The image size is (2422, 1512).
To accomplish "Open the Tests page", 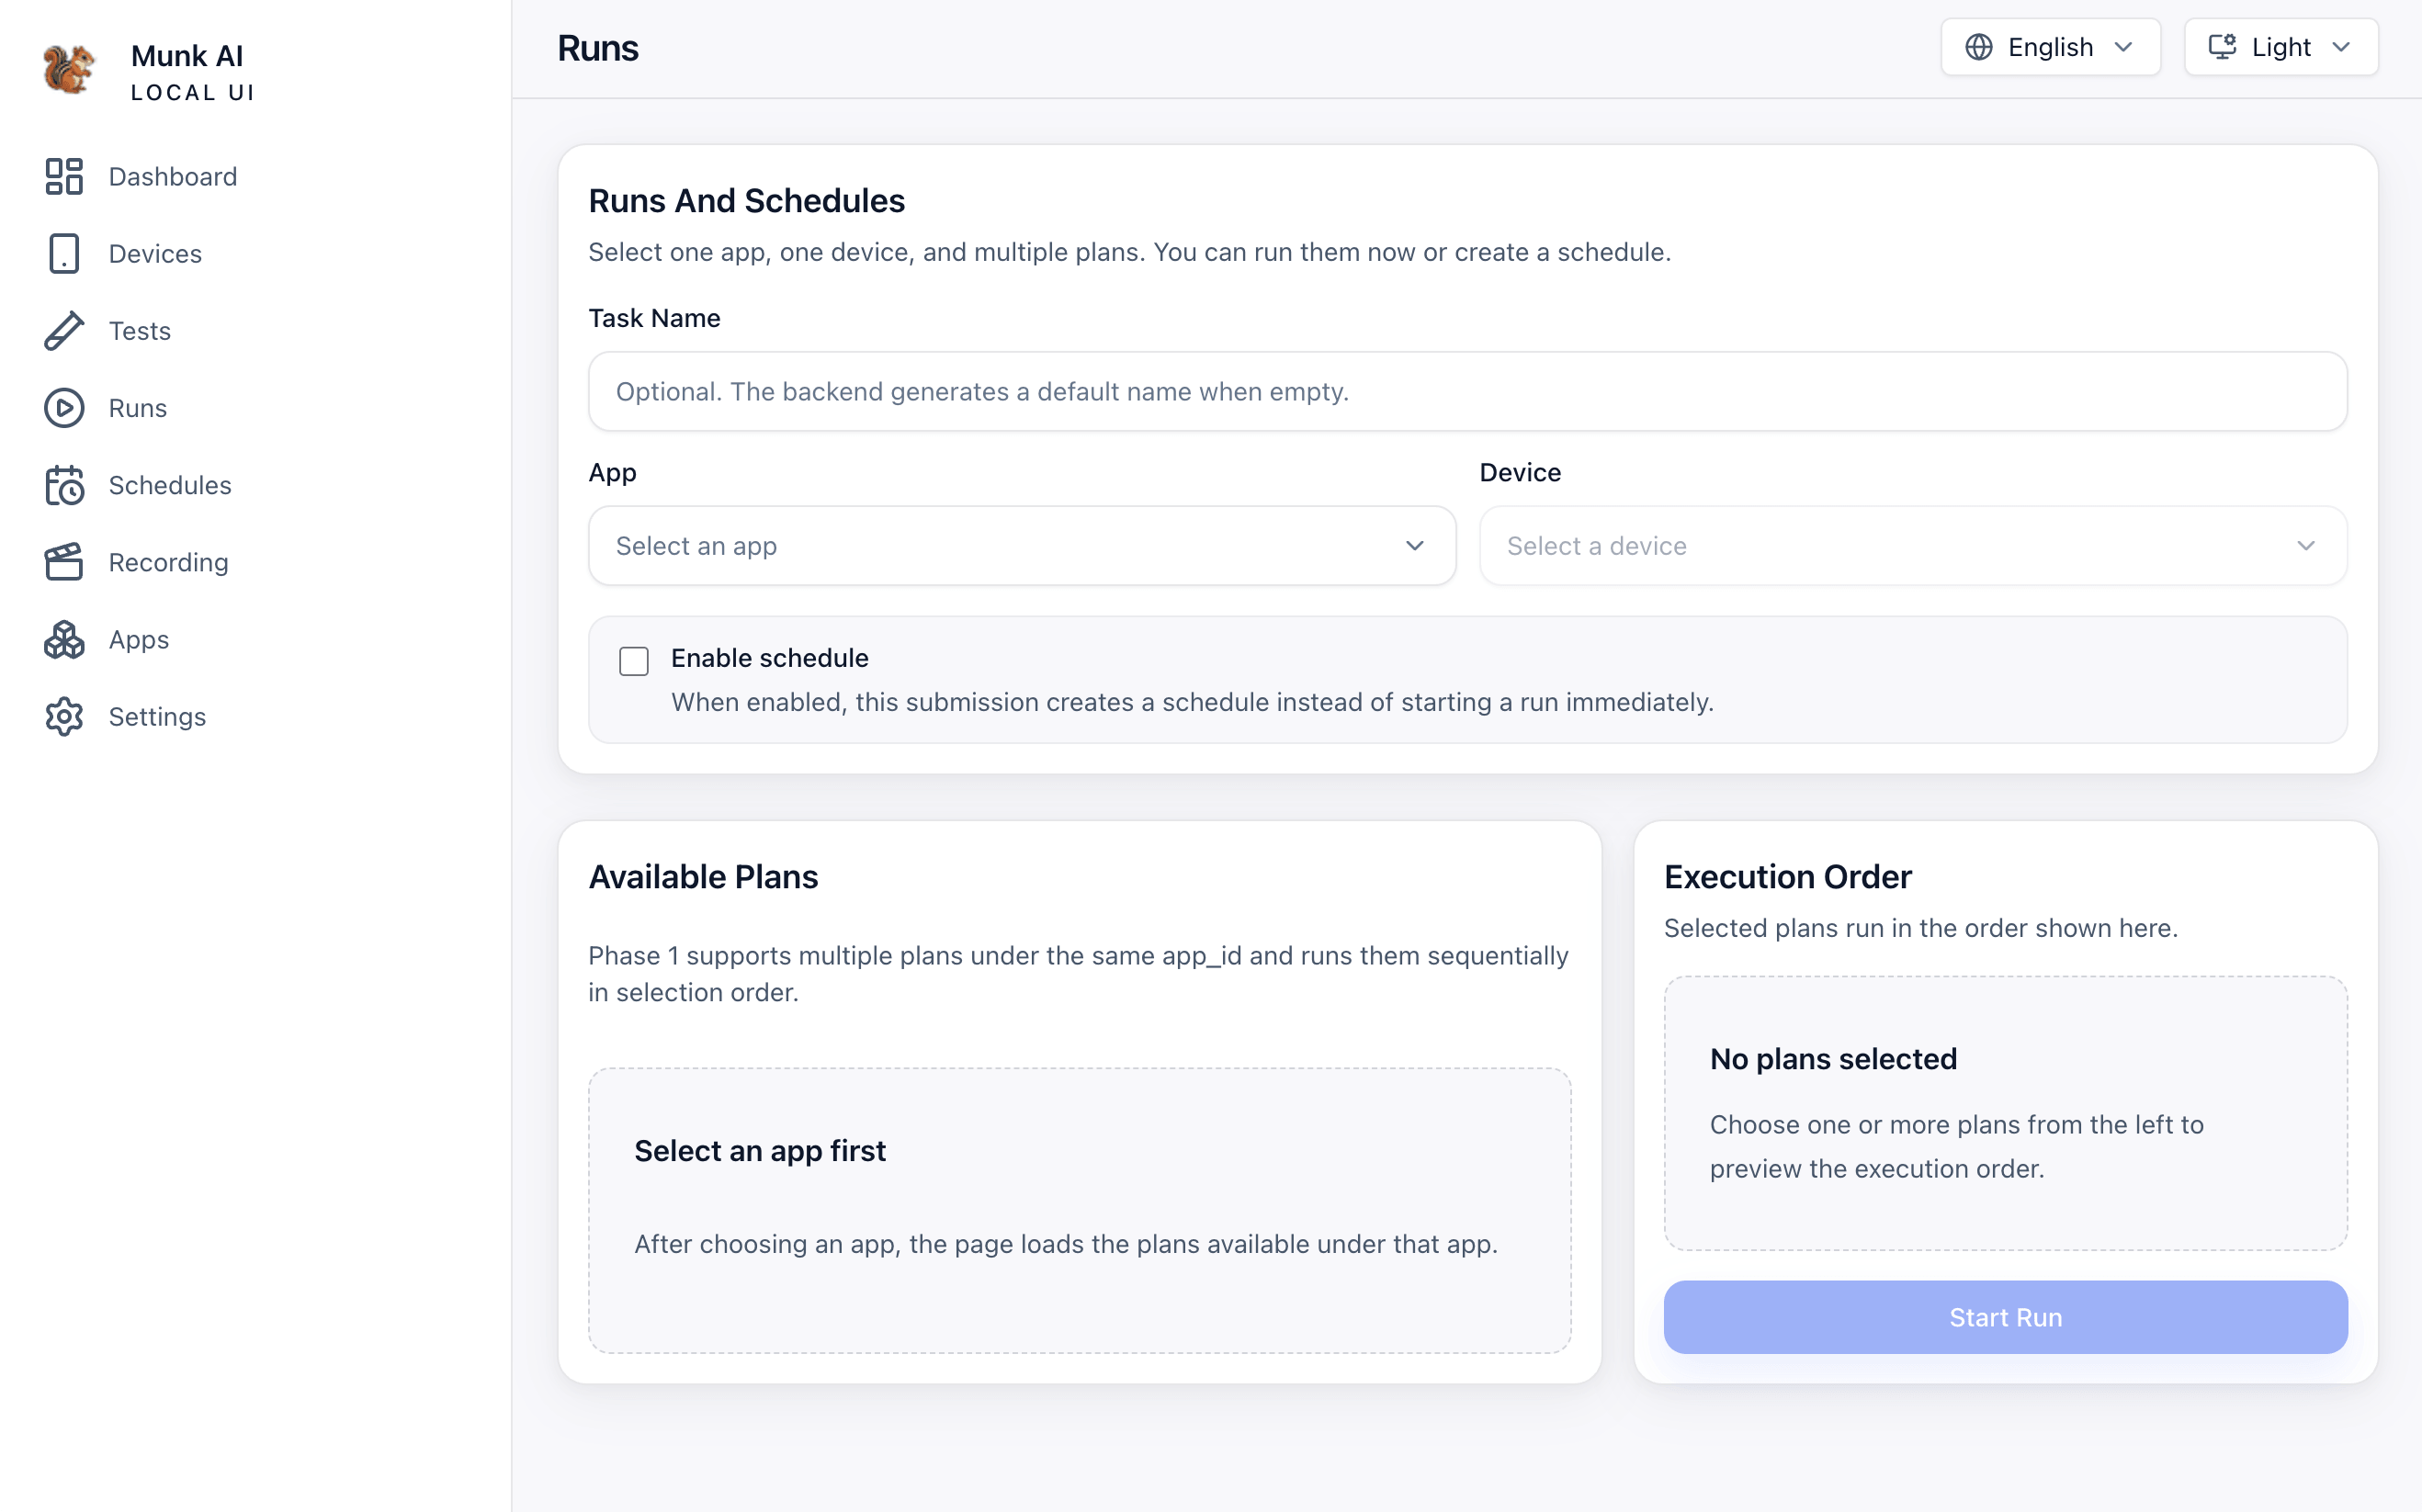I will pos(139,331).
